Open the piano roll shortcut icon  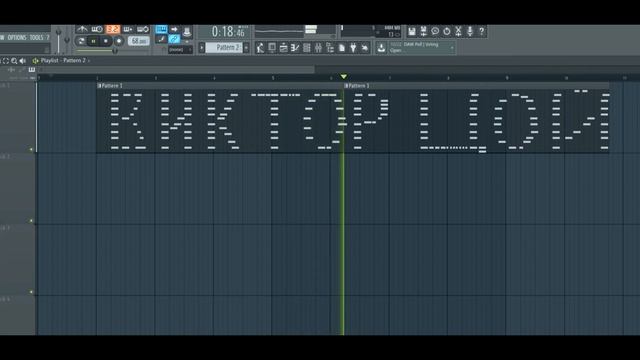(295, 48)
